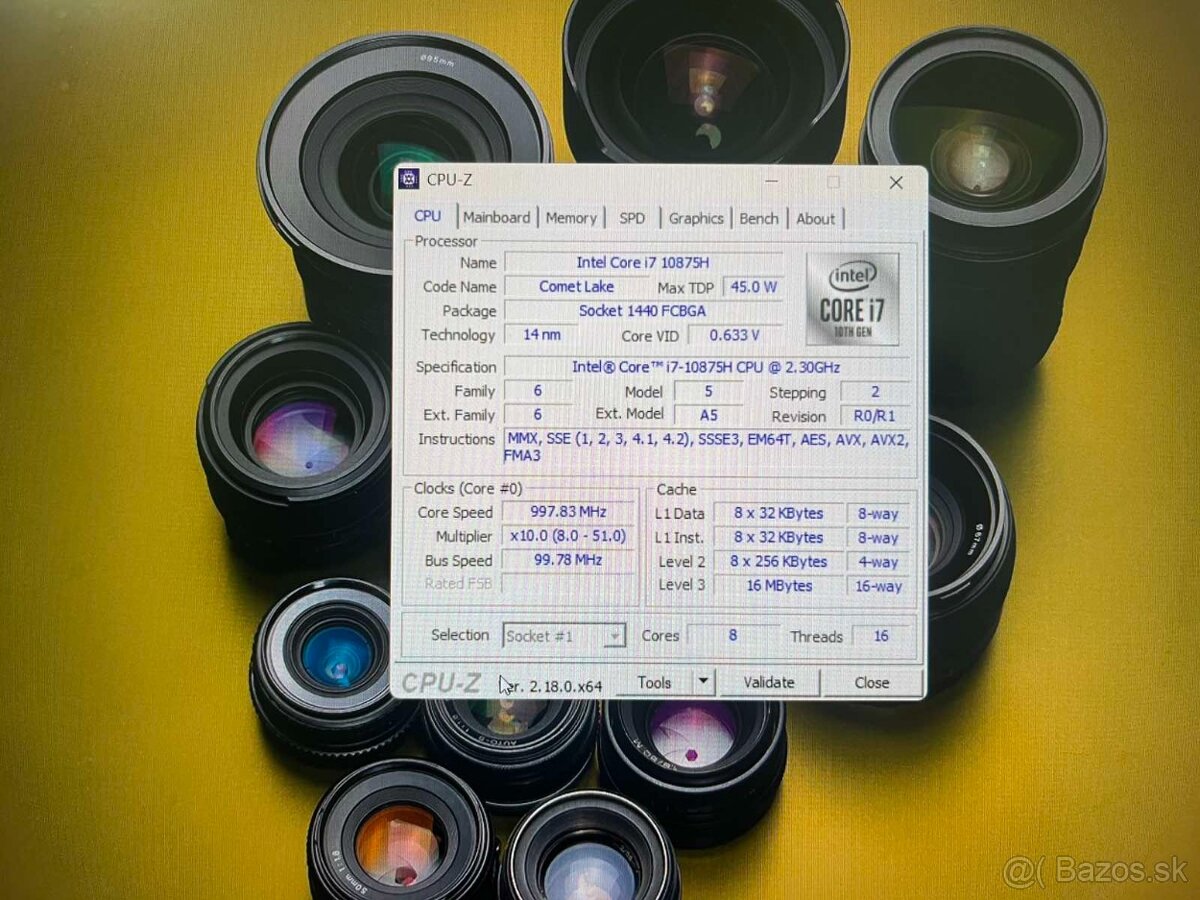Click the Core Speed value '997.83 MHz'
The image size is (1200, 900).
567,512
